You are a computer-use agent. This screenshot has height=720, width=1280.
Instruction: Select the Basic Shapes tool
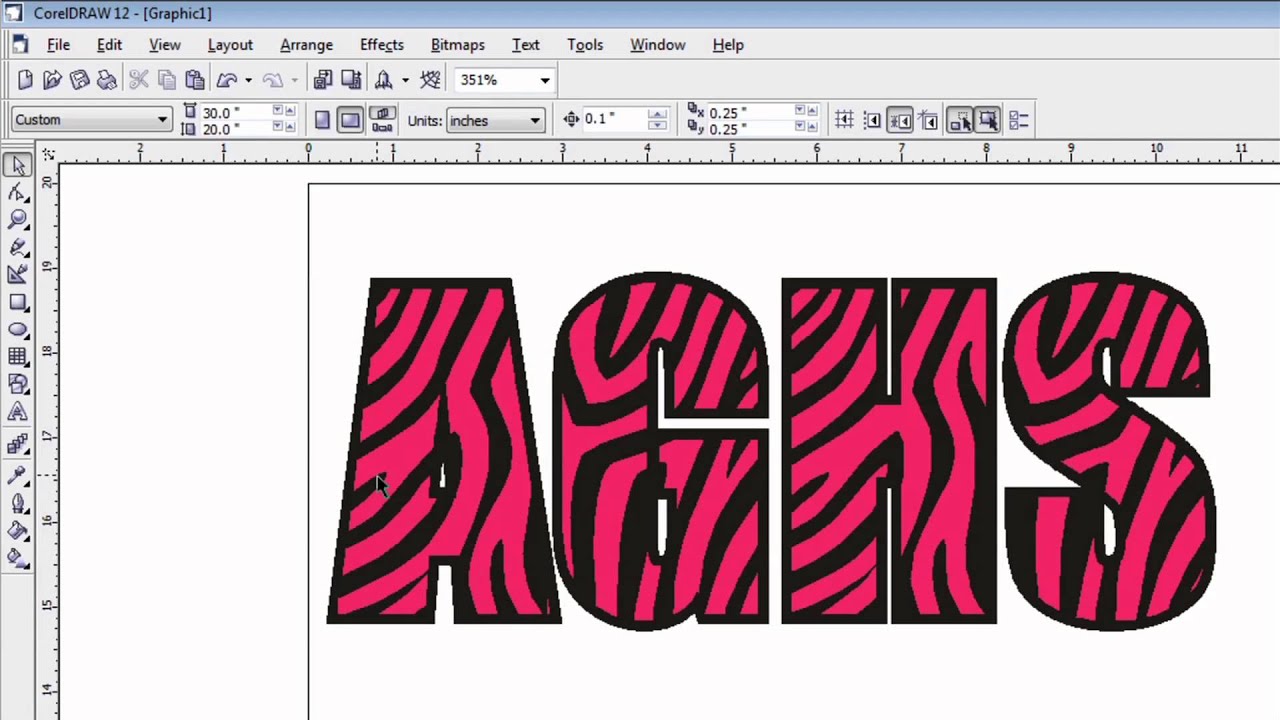click(x=18, y=384)
